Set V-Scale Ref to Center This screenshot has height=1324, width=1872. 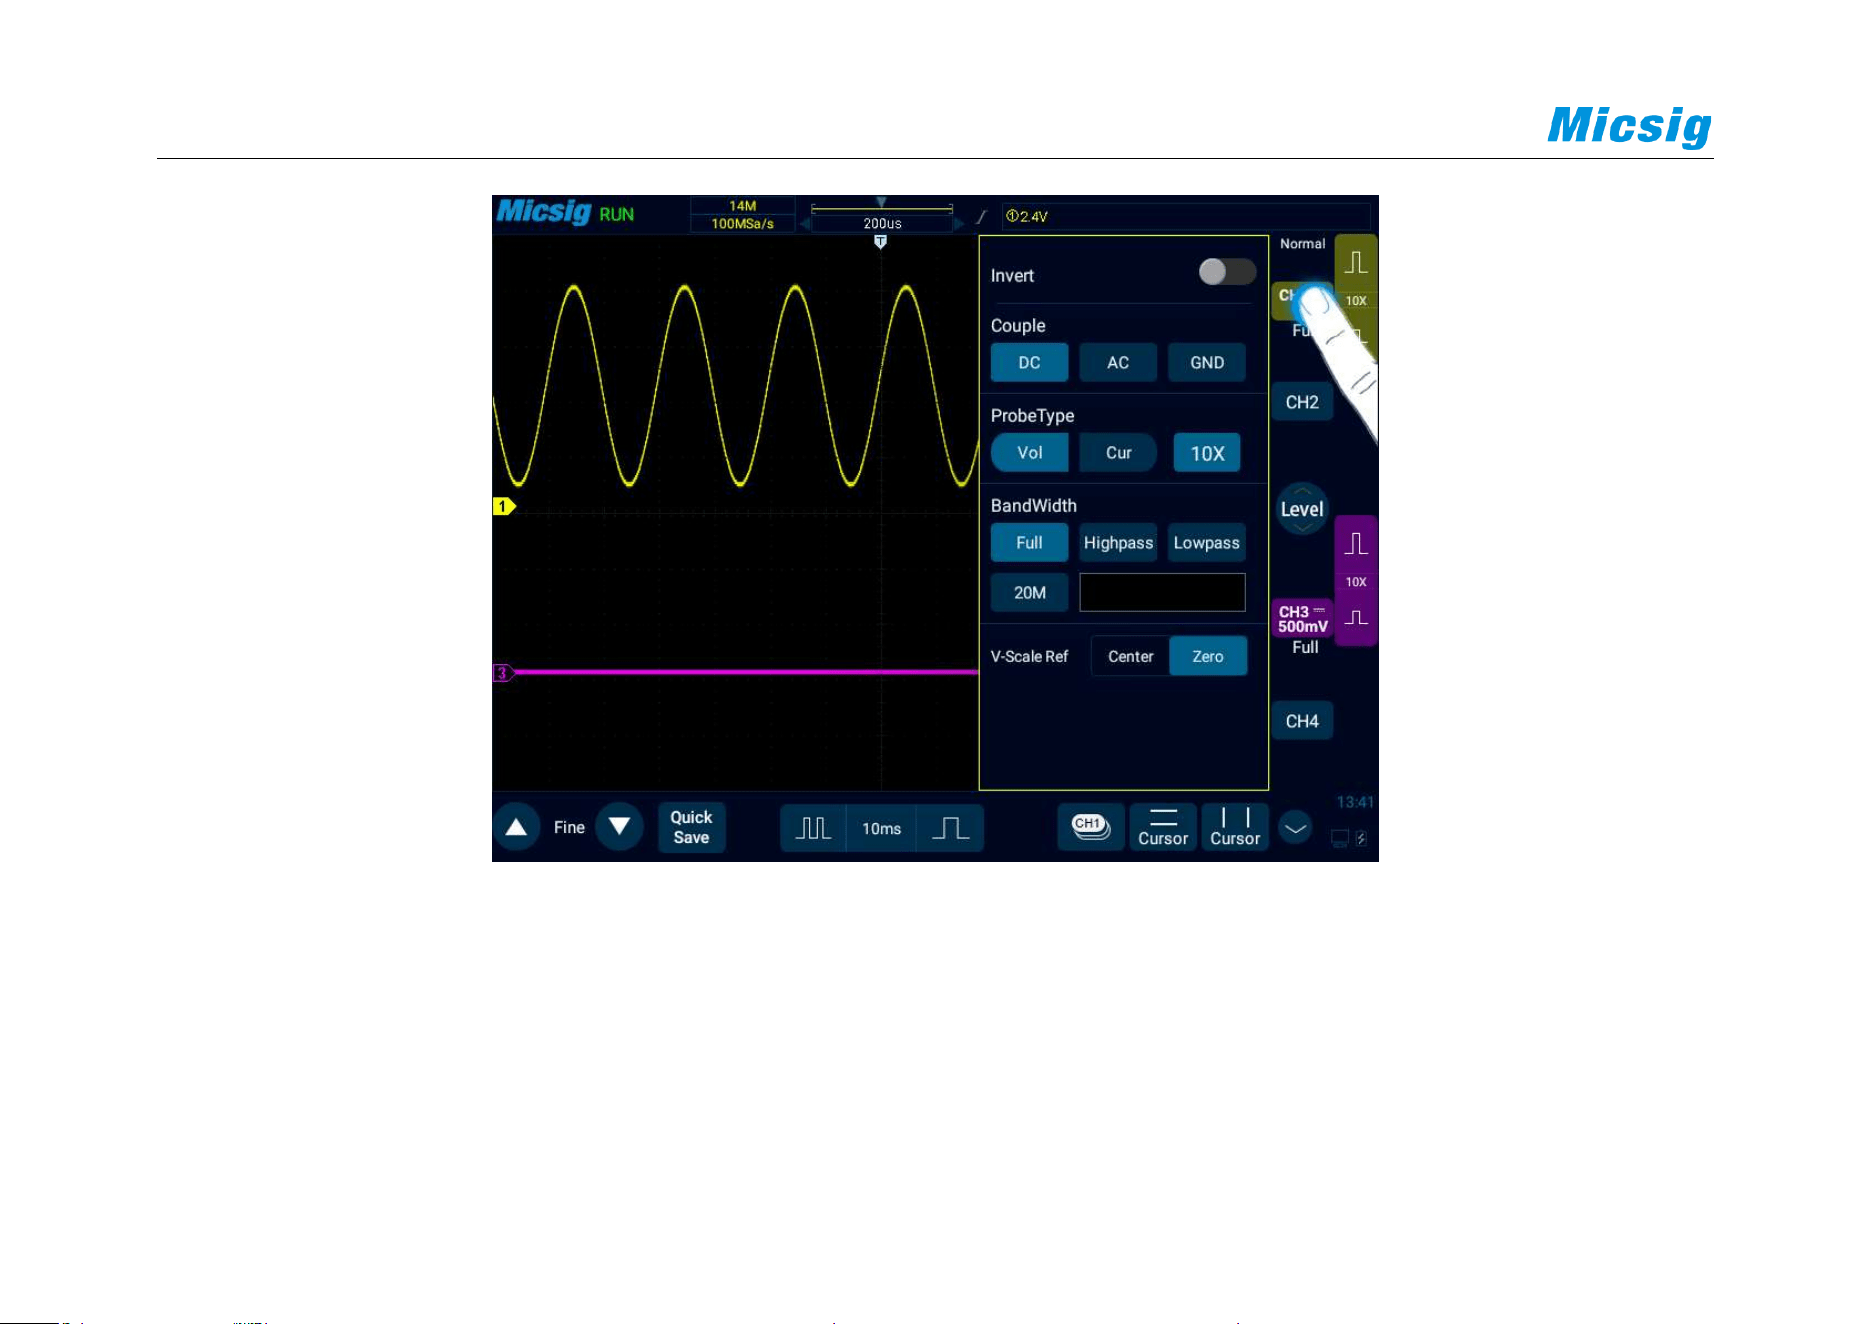tap(1130, 656)
